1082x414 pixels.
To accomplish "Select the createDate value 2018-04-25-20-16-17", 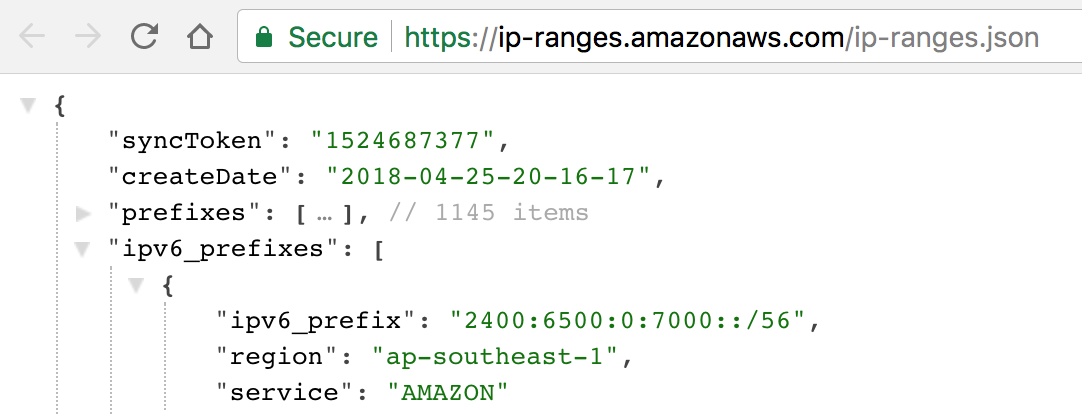I will 489,177.
